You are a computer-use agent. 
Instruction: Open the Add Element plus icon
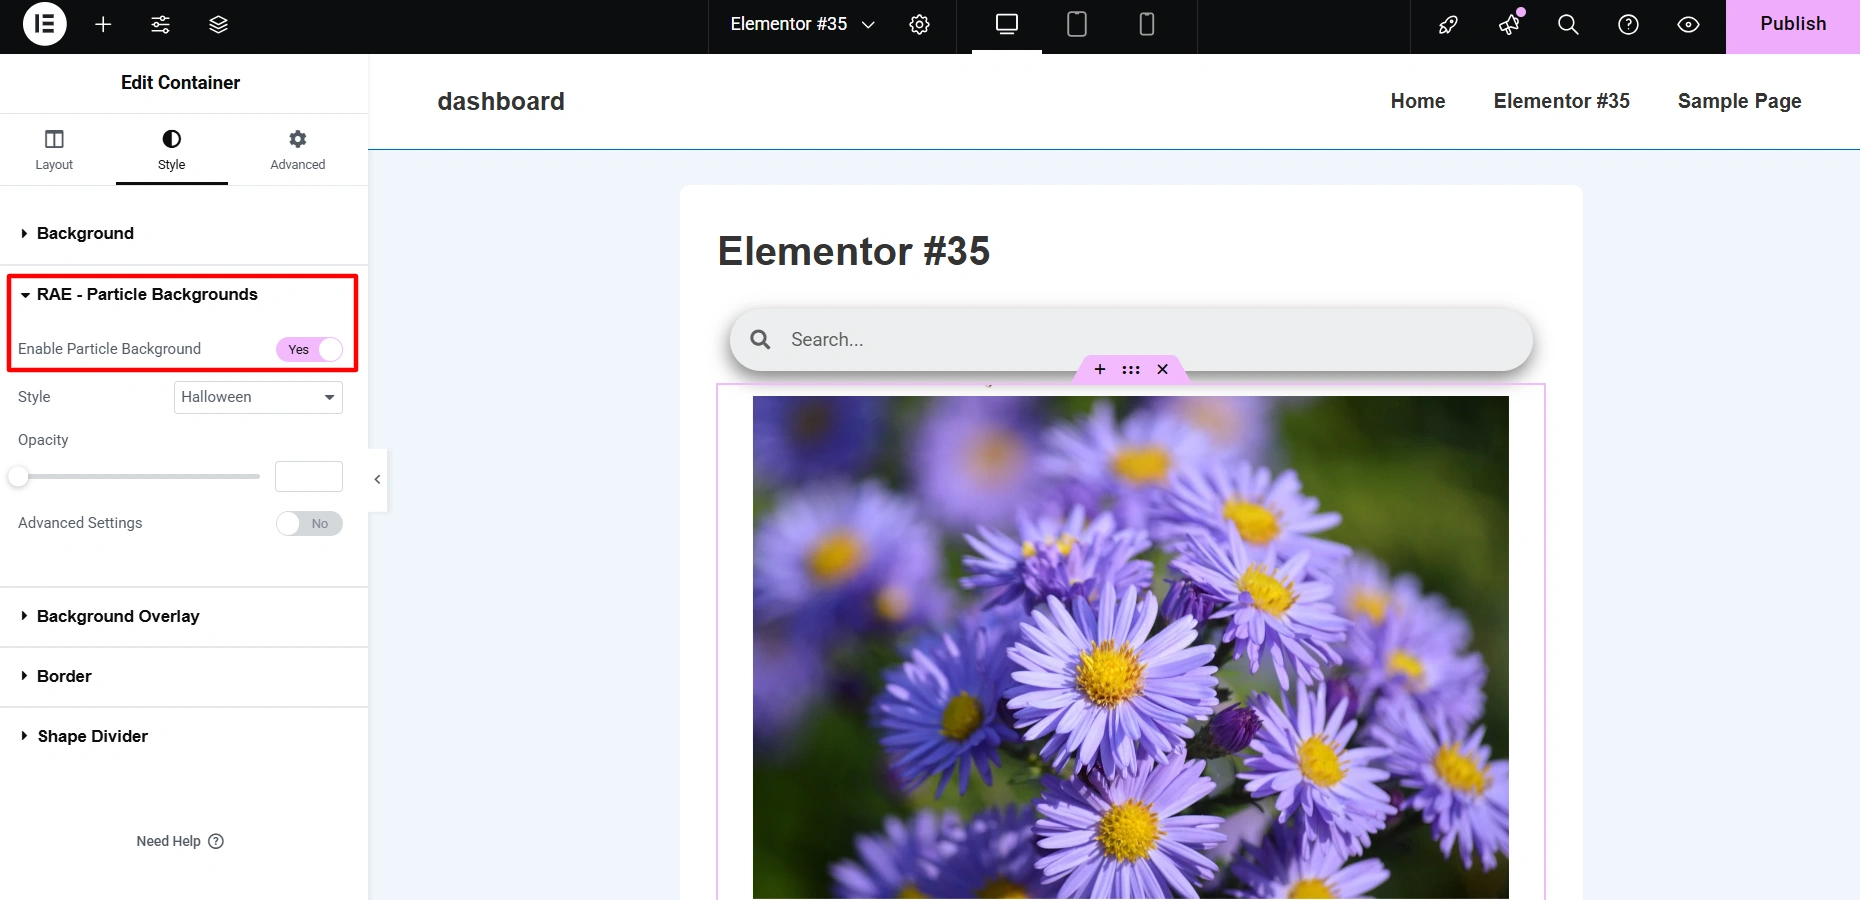pos(103,24)
